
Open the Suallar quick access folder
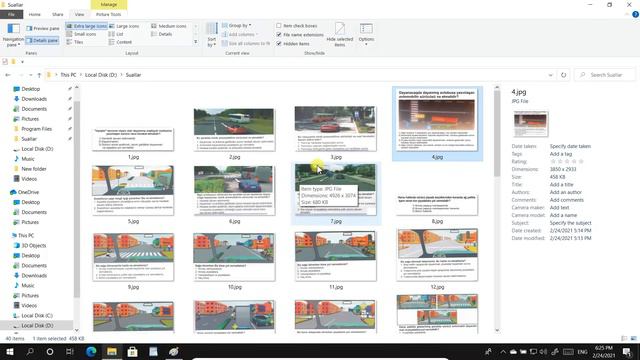tap(29, 139)
